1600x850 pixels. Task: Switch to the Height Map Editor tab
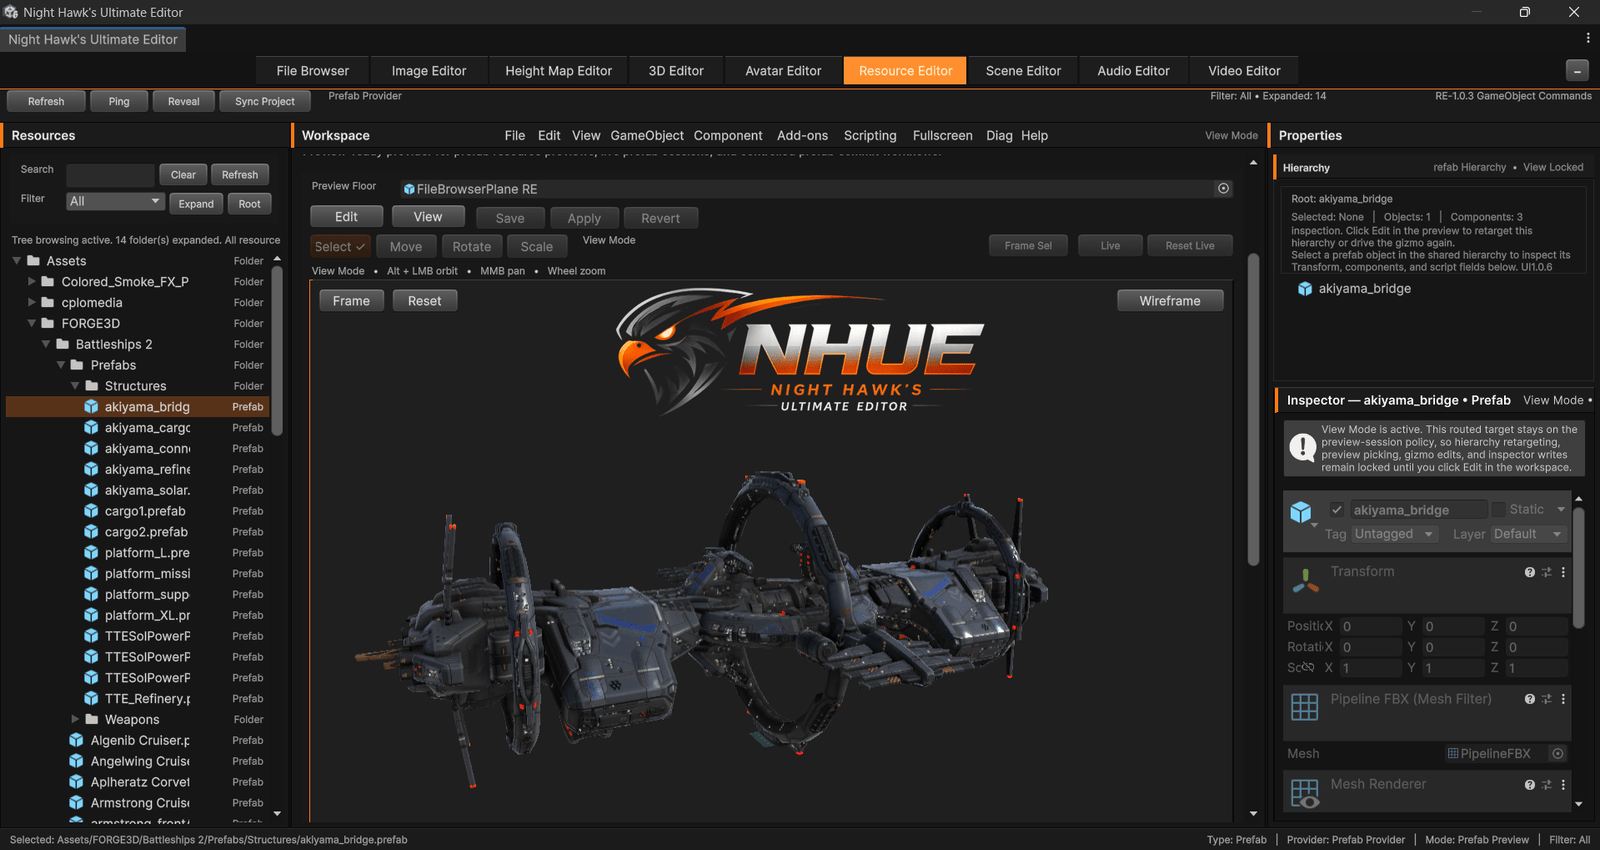click(558, 71)
